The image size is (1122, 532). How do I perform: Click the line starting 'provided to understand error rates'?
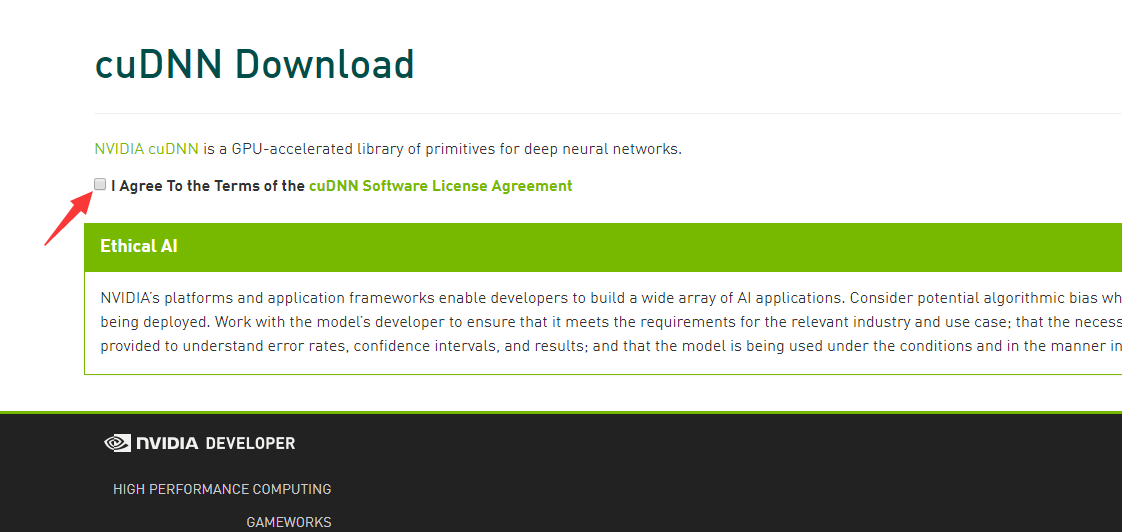pyautogui.click(x=611, y=346)
